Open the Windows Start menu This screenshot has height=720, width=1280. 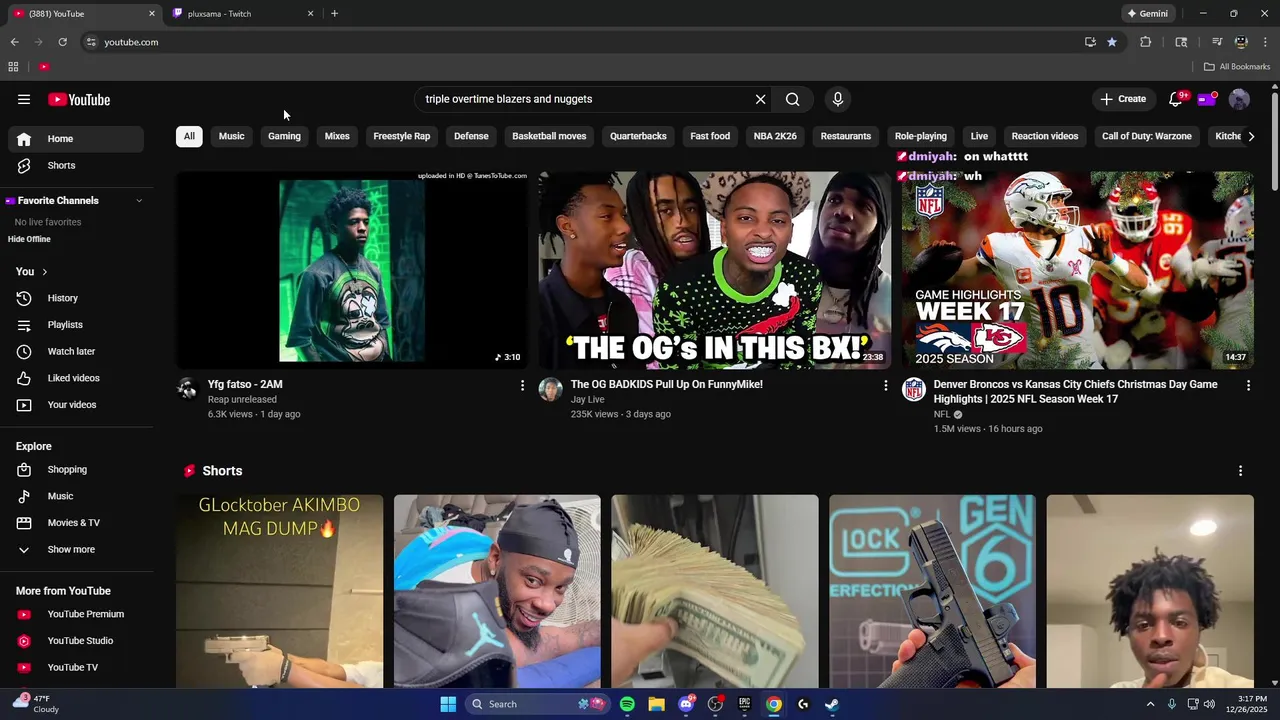448,704
